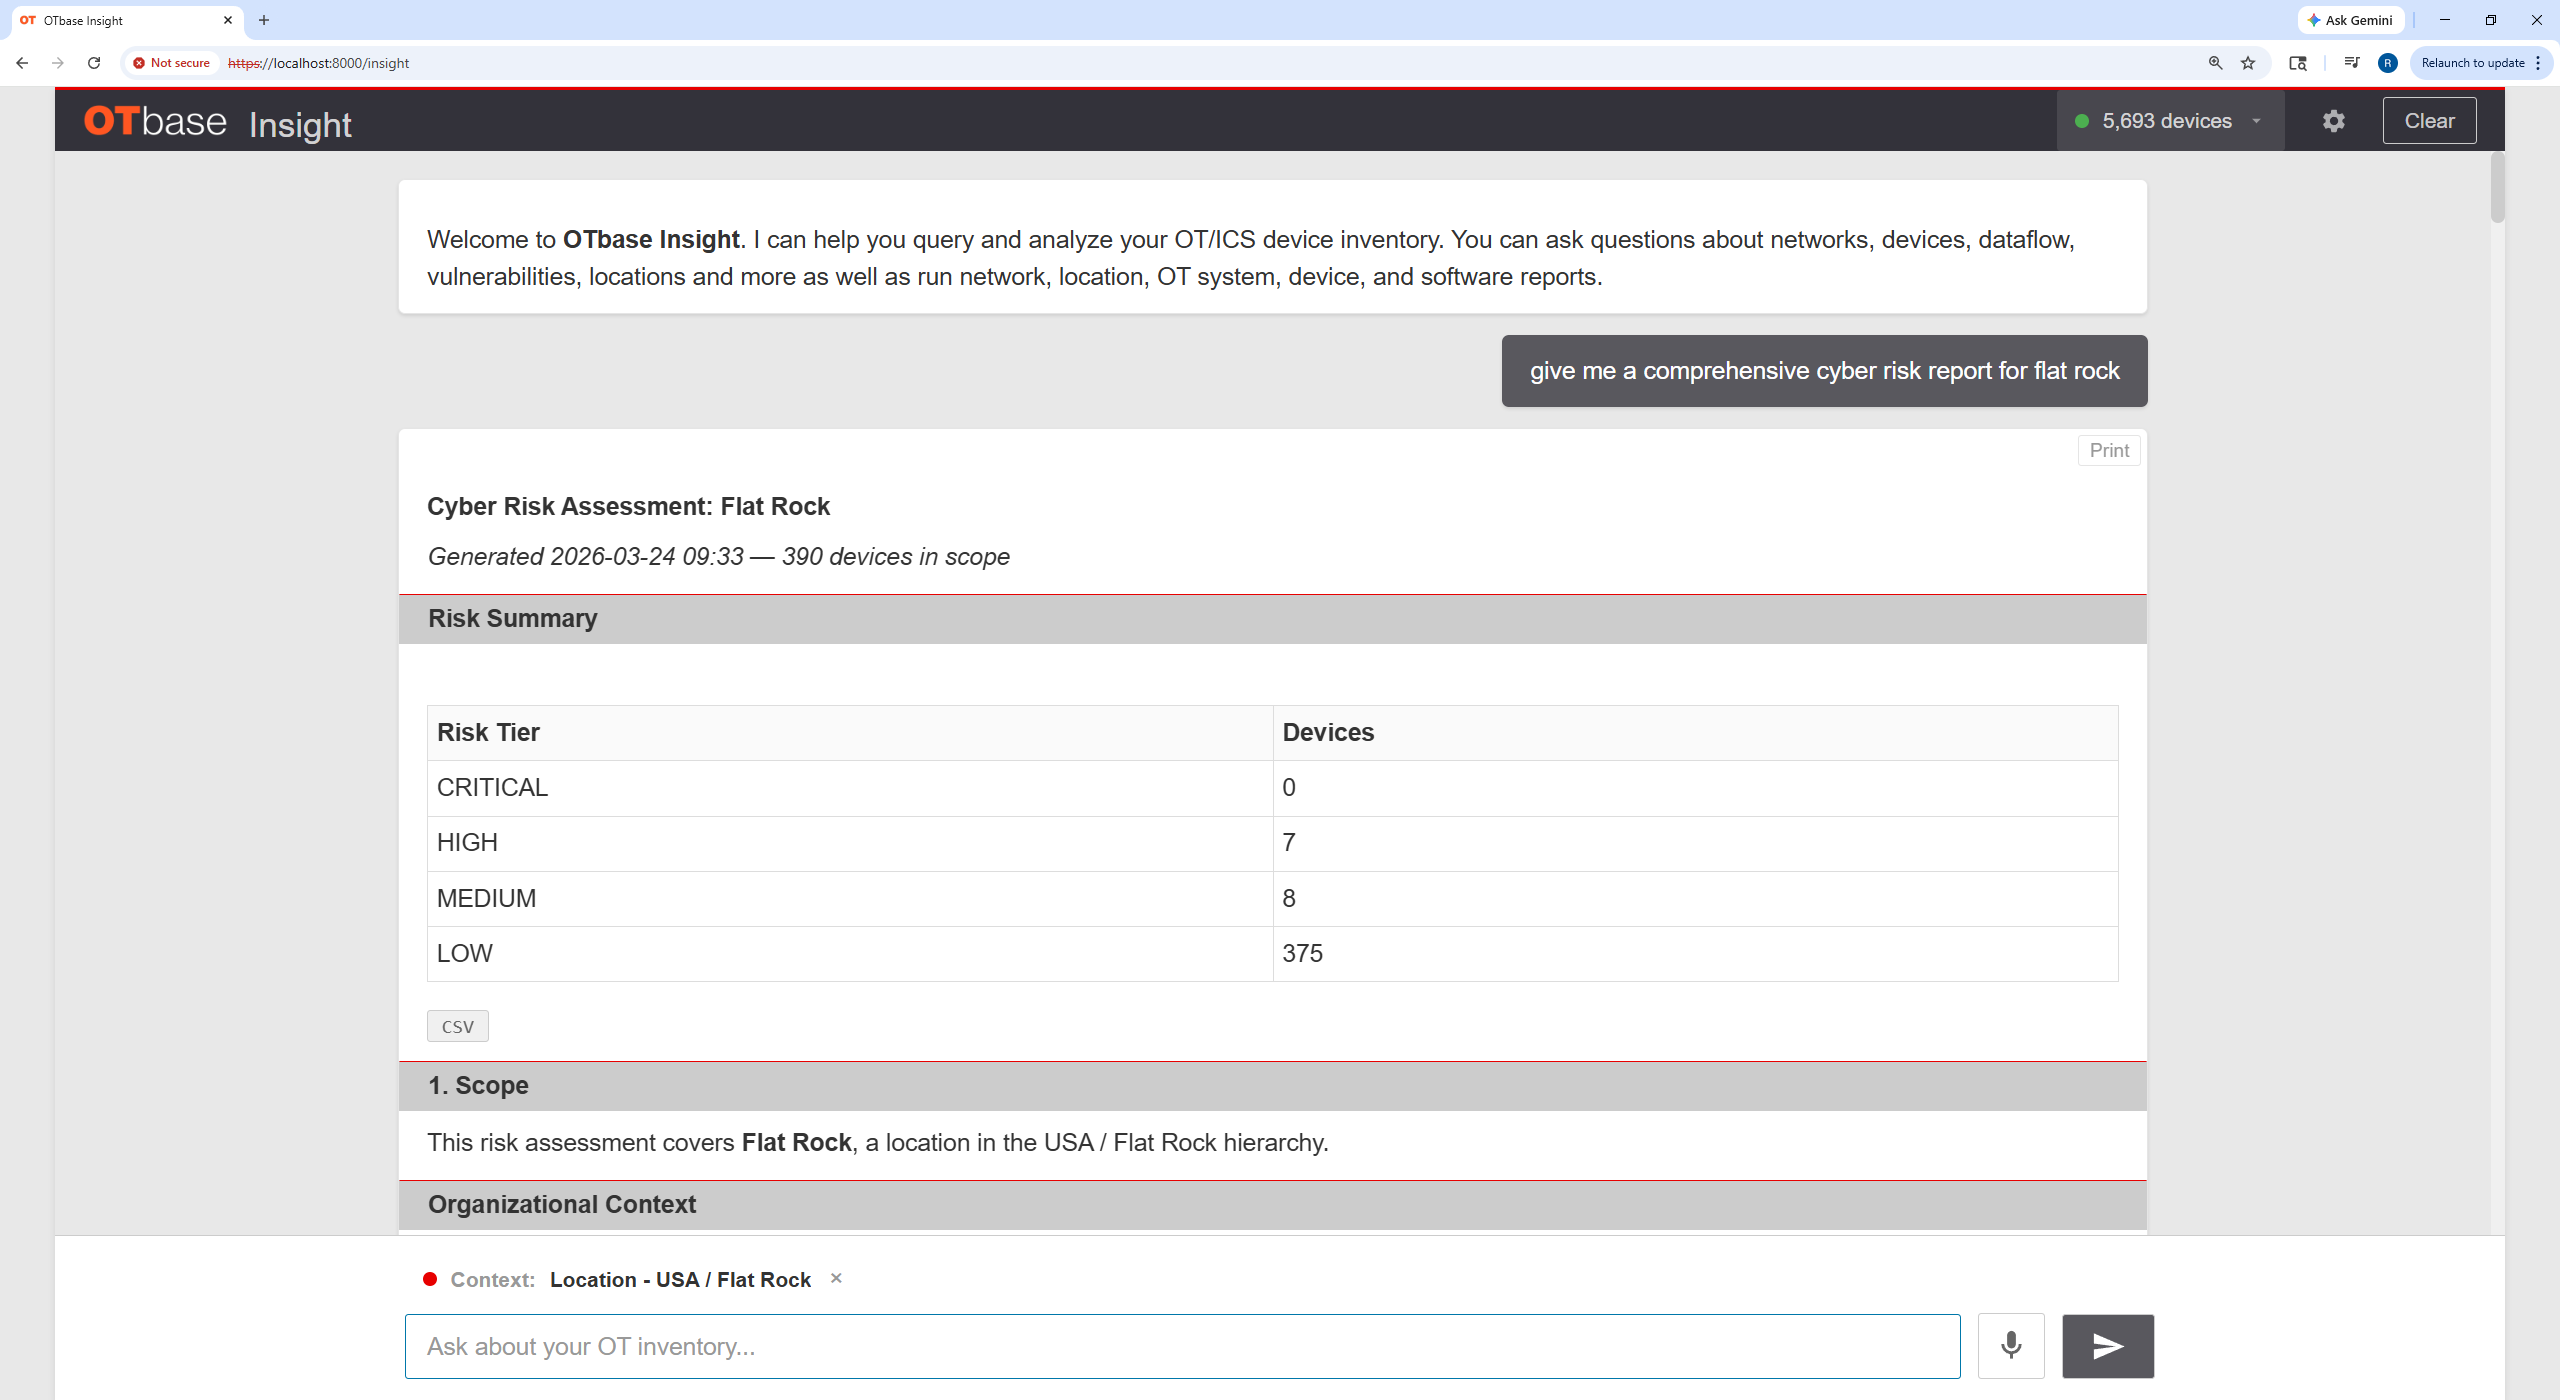Click the browser zoom magnifier icon
Viewport: 2560px width, 1400px height.
2215,63
